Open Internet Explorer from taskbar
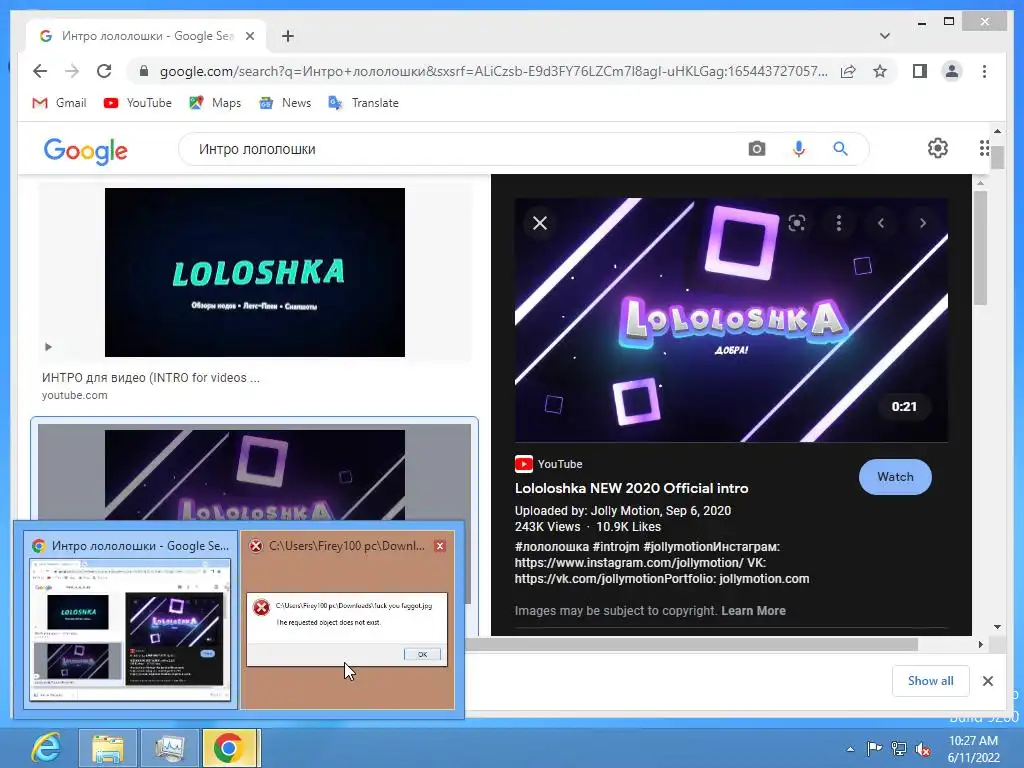 [x=46, y=748]
